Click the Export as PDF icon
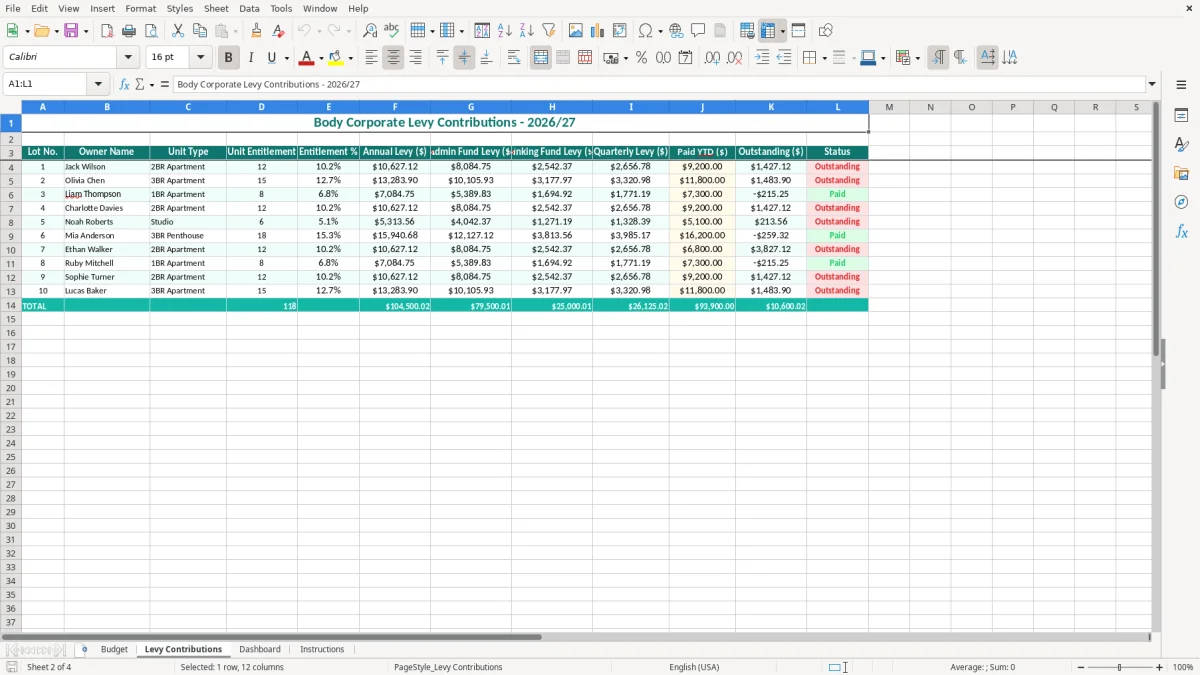 click(x=107, y=31)
